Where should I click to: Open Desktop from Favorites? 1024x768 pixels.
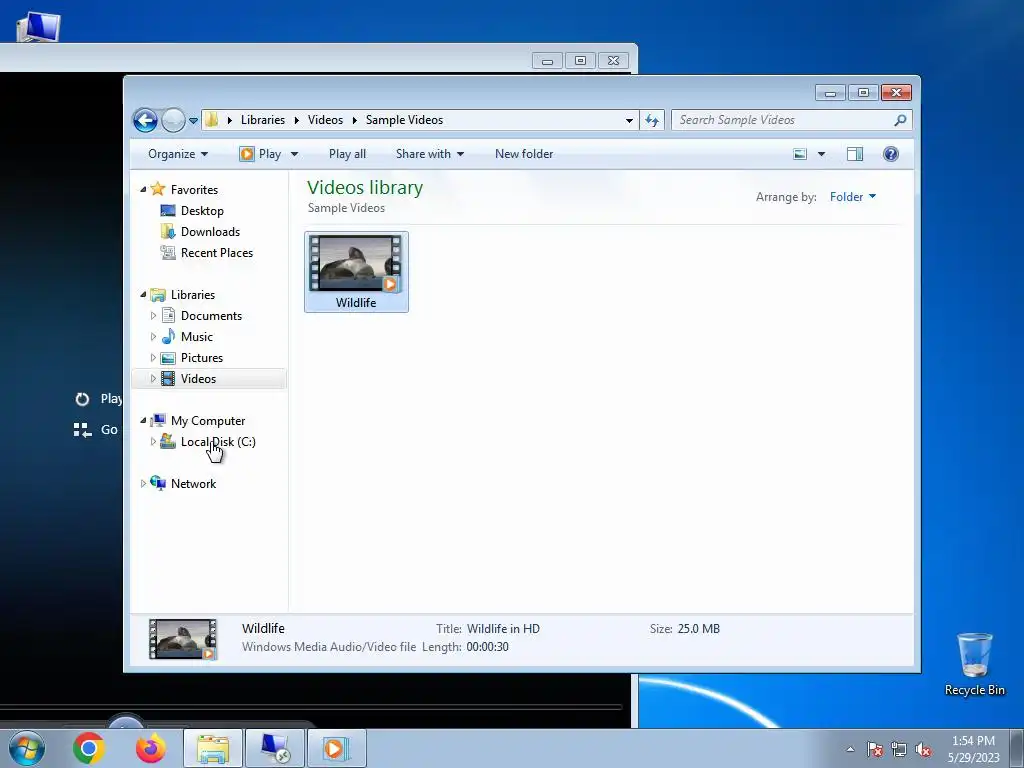click(x=202, y=211)
